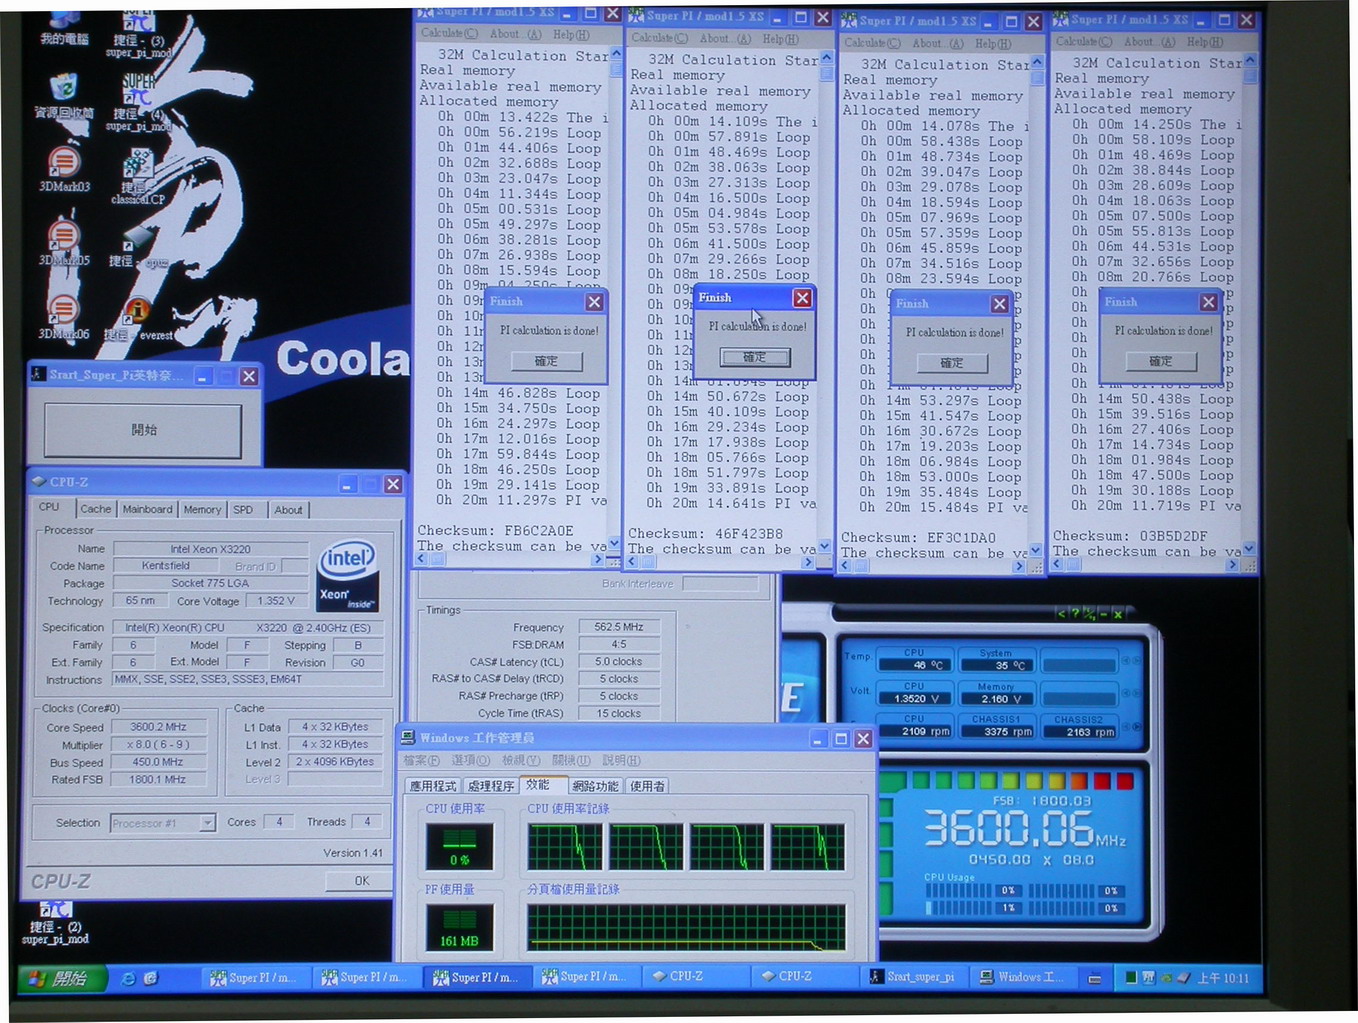The width and height of the screenshot is (1358, 1023).
Task: Switch to the About tab in CPU-Z
Action: (x=288, y=510)
